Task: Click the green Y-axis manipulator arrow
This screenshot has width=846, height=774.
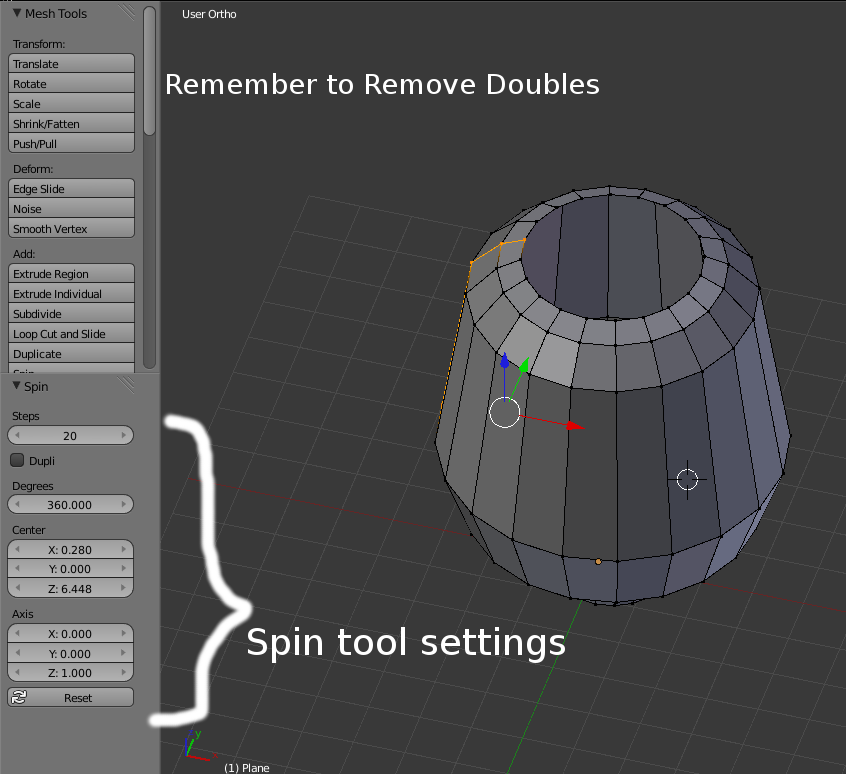Action: tap(523, 362)
